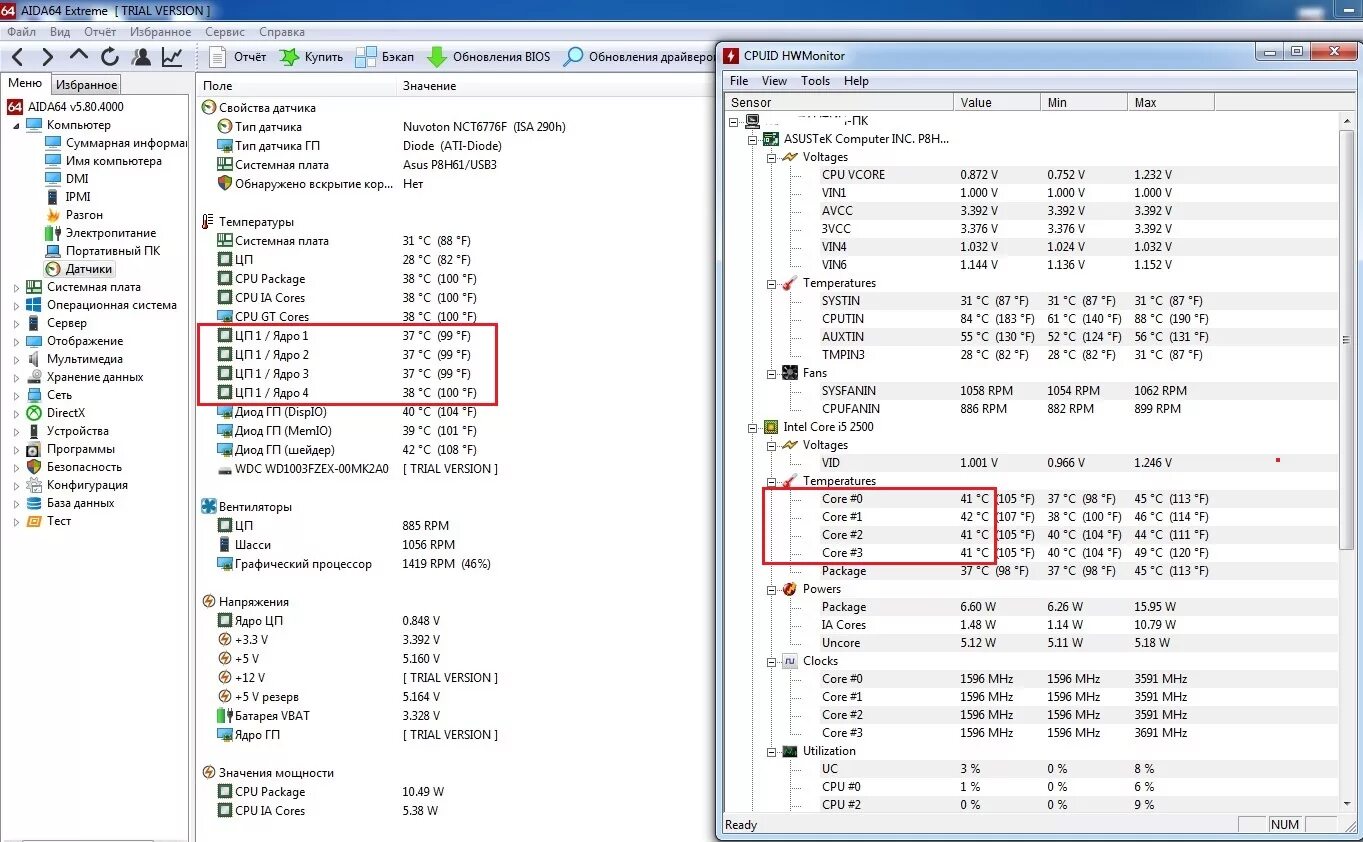Expand the Системная плата tree node

(16, 287)
